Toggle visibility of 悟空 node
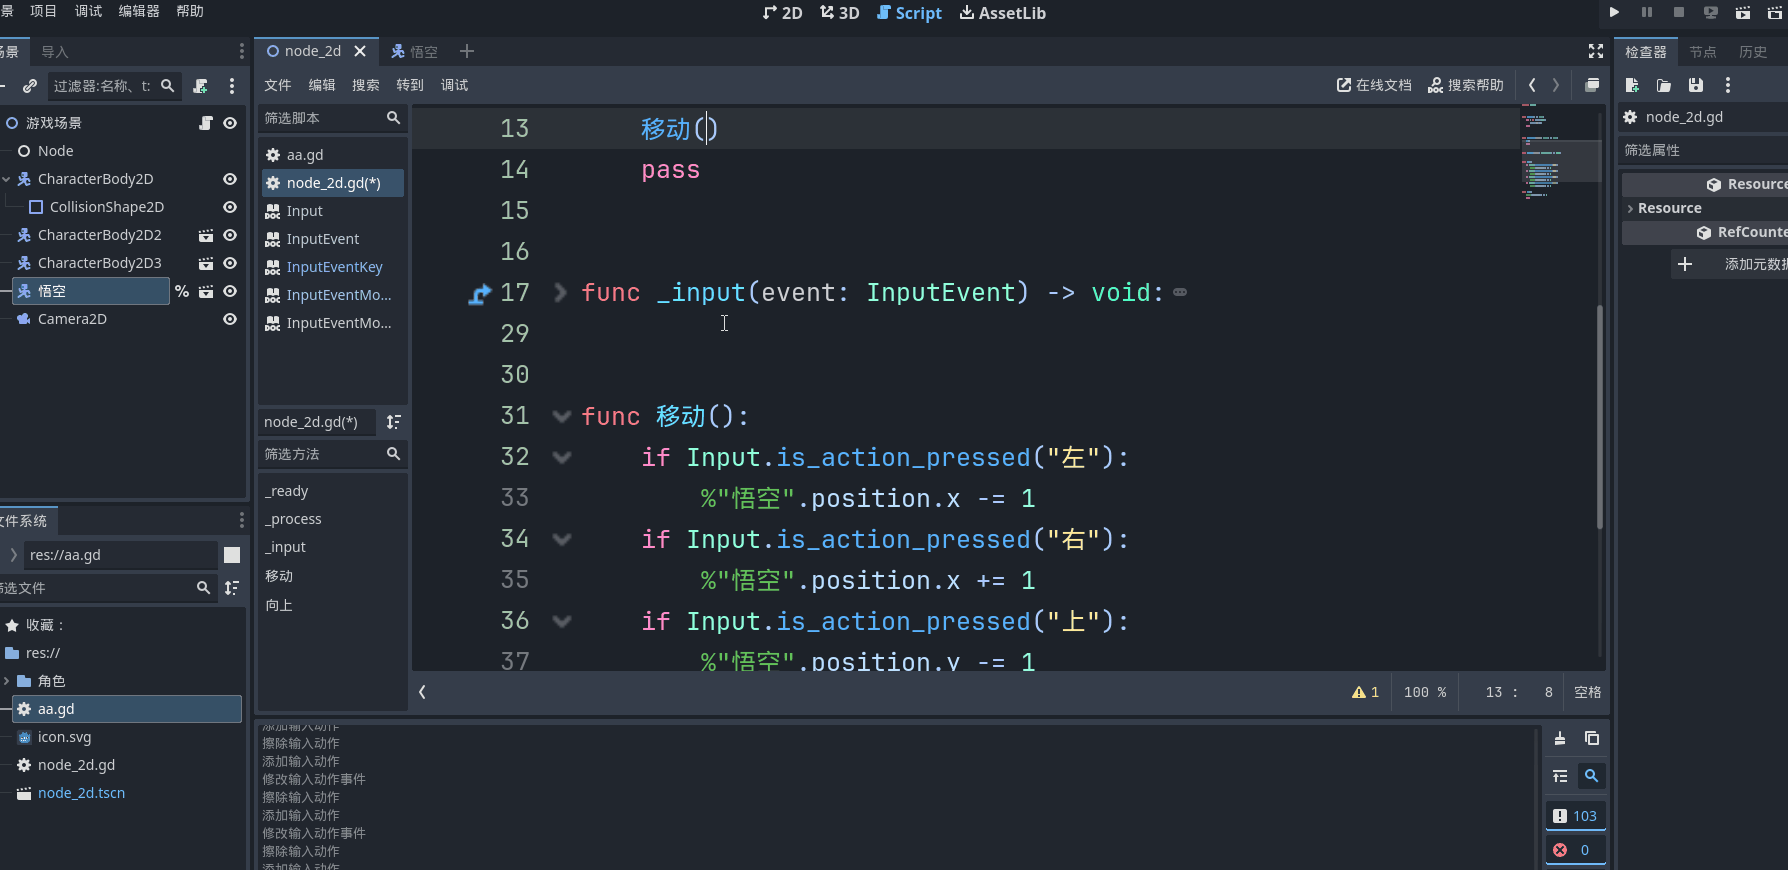 tap(230, 291)
